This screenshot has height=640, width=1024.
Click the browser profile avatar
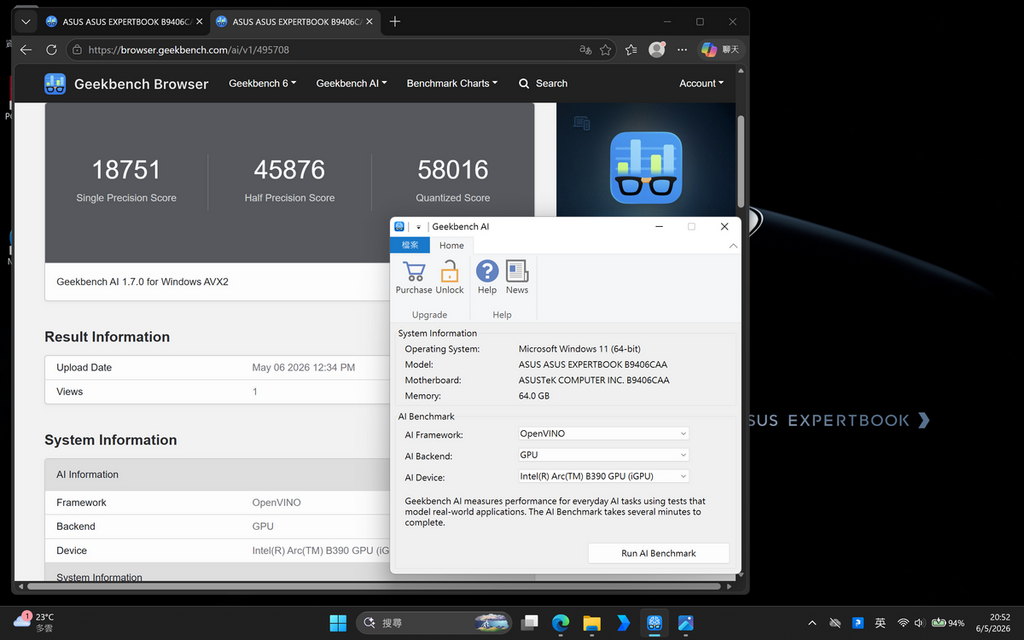coord(656,50)
